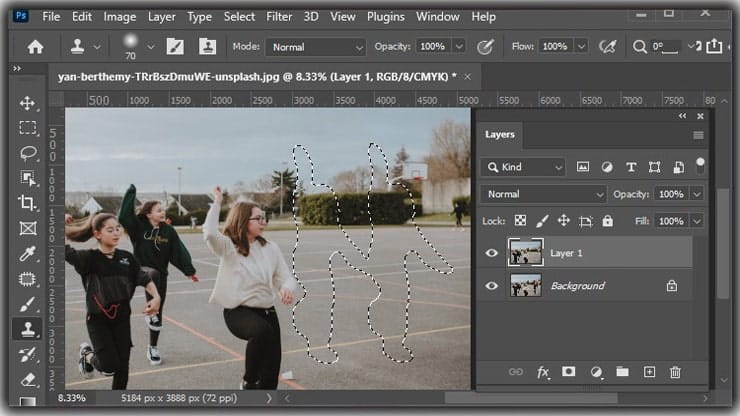Select the Clone Stamp tool in the toolbox

pos(27,329)
